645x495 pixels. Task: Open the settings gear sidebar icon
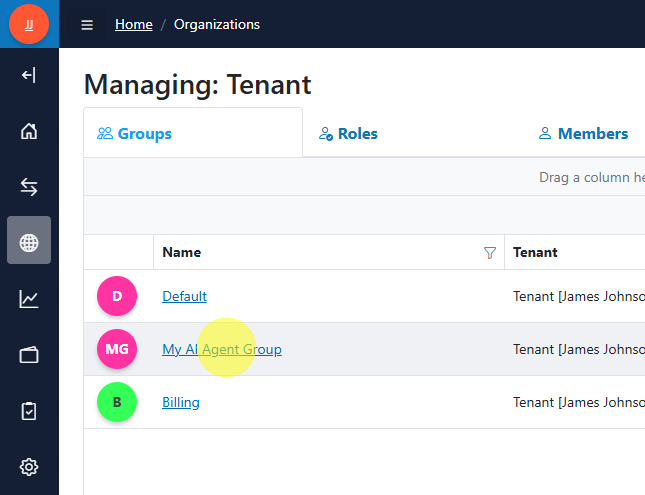(x=29, y=467)
